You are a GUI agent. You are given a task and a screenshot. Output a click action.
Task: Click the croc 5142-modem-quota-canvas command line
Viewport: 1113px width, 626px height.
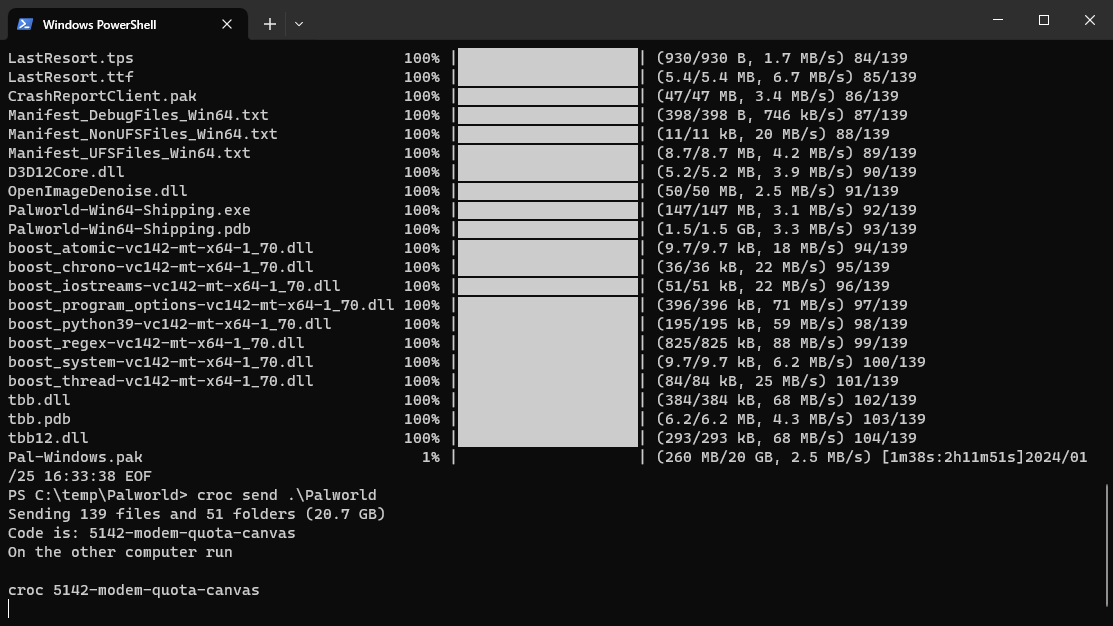[133, 591]
